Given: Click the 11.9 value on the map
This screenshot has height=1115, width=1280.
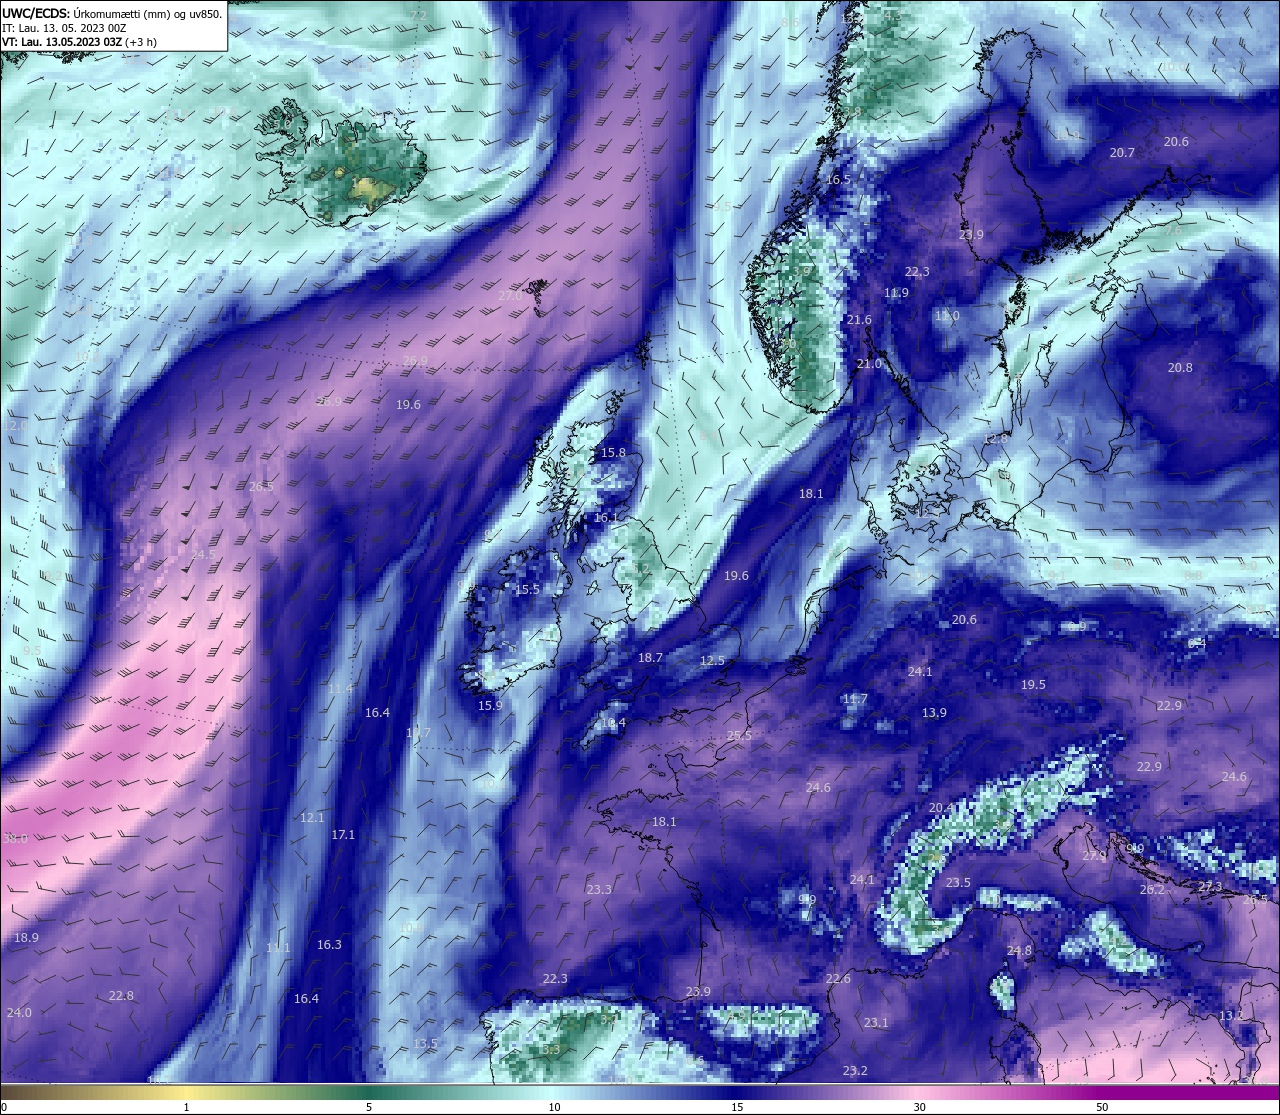Looking at the screenshot, I should click(x=896, y=292).
